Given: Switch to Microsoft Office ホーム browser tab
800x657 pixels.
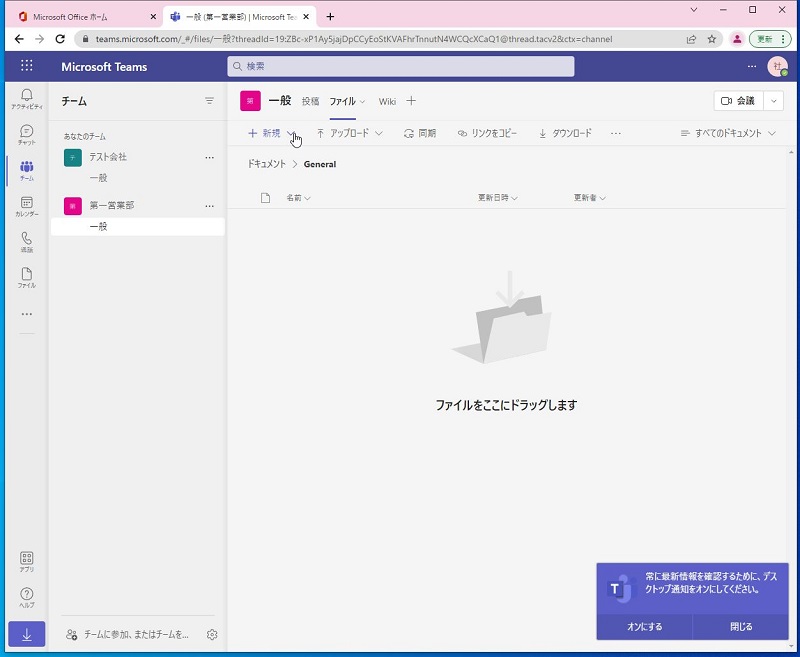Looking at the screenshot, I should pyautogui.click(x=87, y=17).
